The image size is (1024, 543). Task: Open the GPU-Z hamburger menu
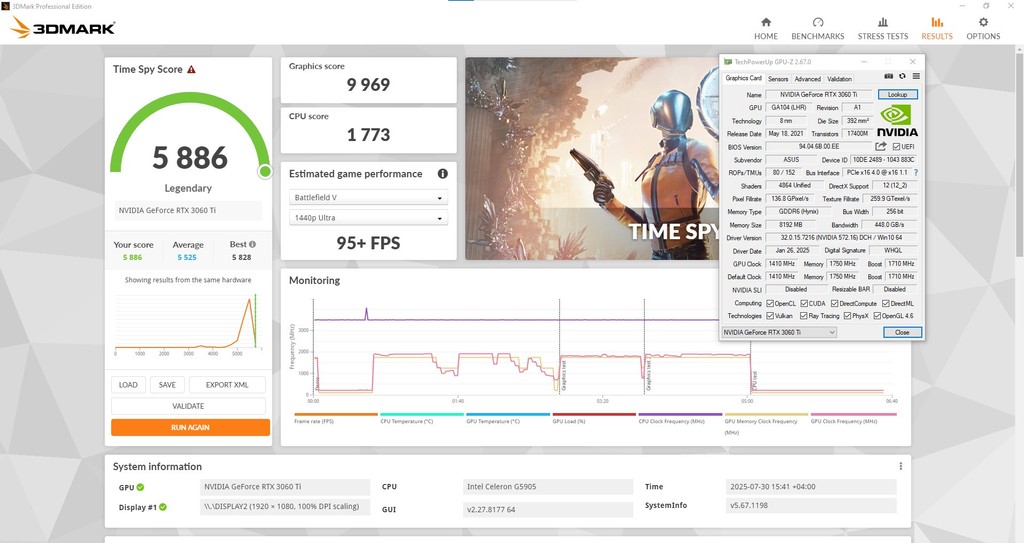[916, 76]
